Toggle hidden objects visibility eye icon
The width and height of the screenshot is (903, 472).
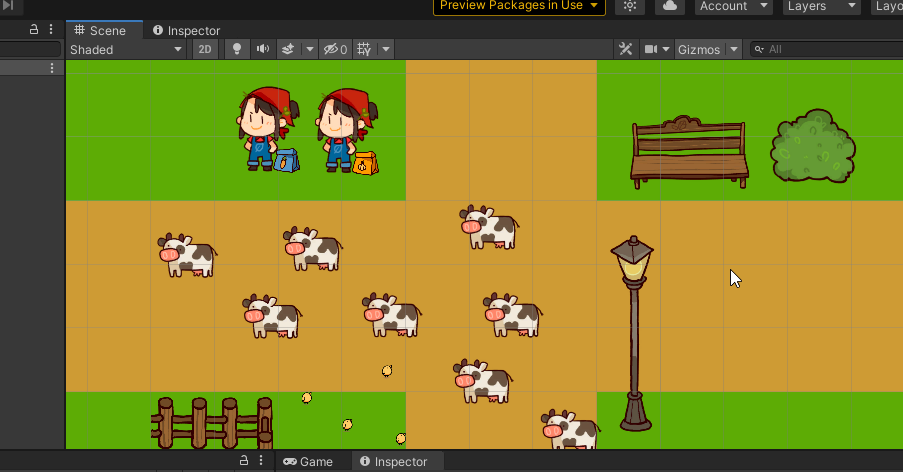334,49
